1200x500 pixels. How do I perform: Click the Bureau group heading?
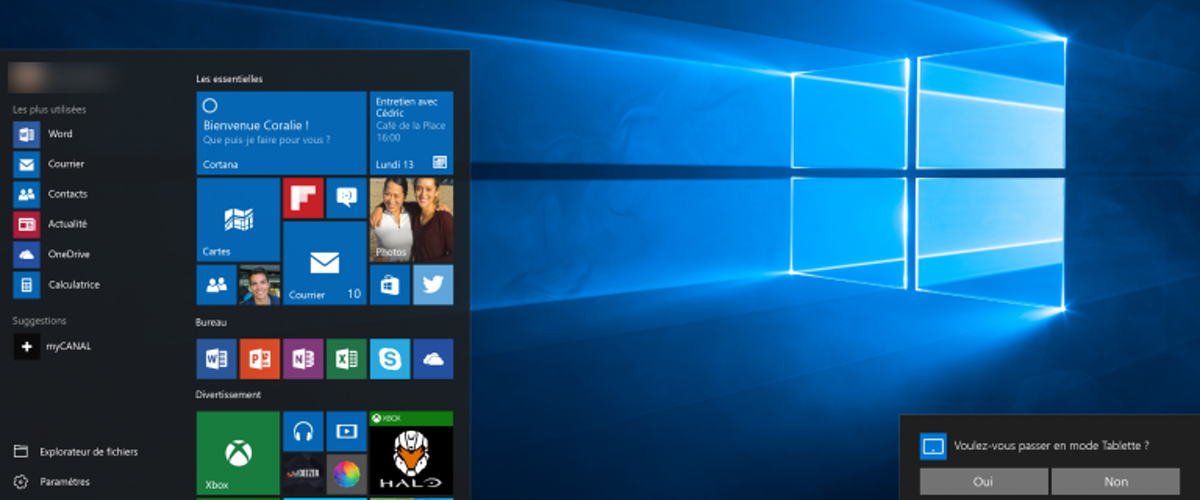point(212,323)
